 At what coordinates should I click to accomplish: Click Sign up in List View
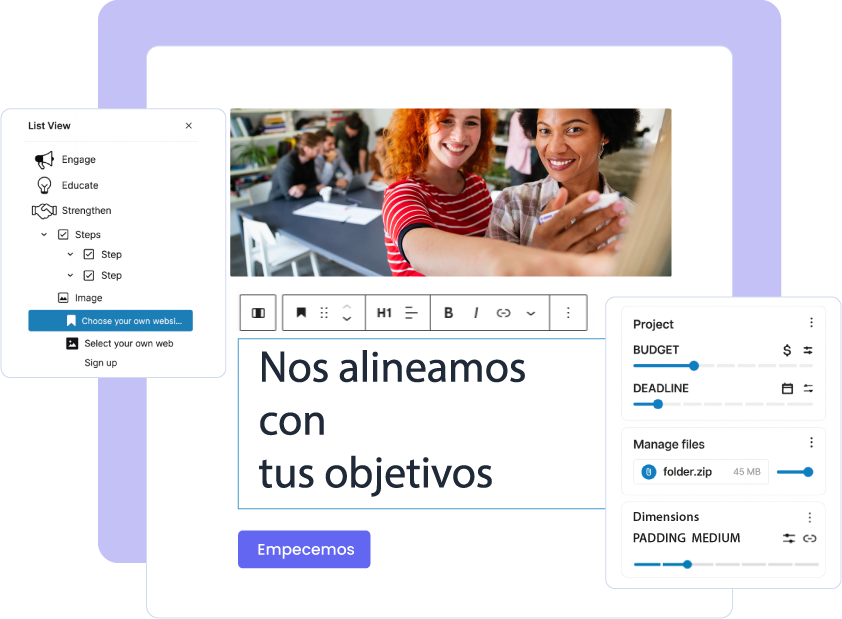(x=100, y=363)
